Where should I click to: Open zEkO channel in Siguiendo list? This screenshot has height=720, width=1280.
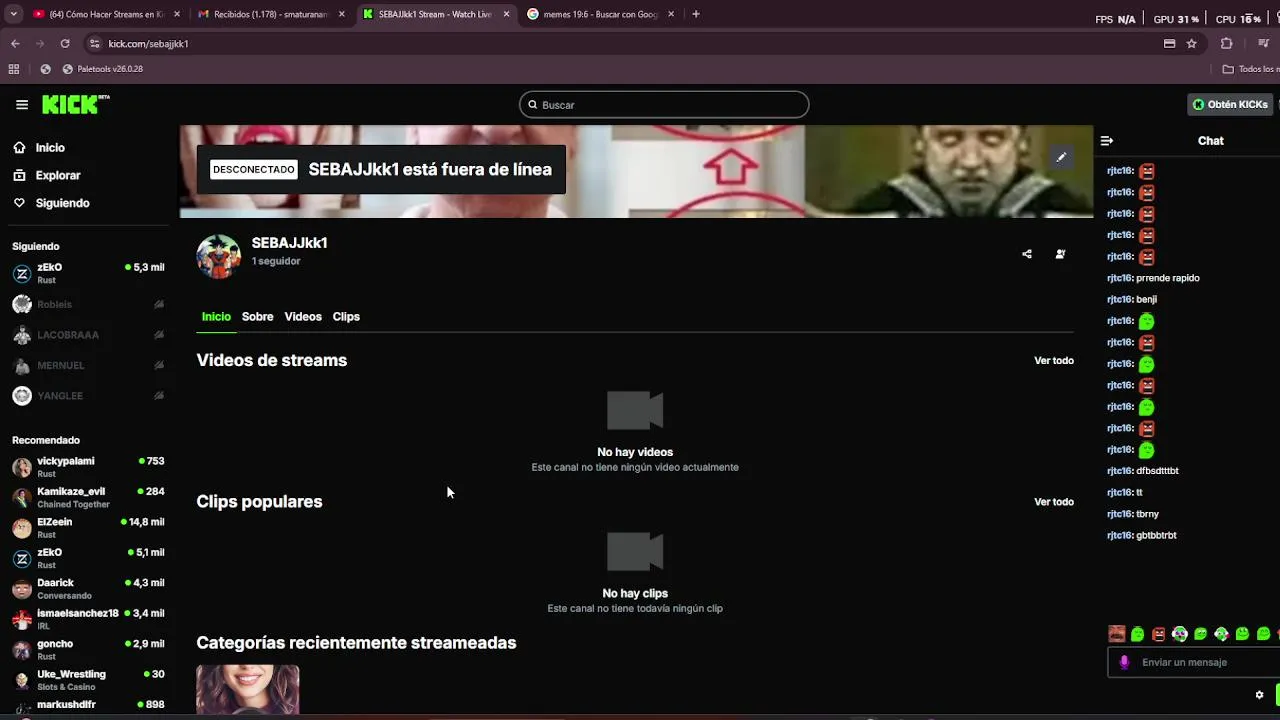coord(88,273)
